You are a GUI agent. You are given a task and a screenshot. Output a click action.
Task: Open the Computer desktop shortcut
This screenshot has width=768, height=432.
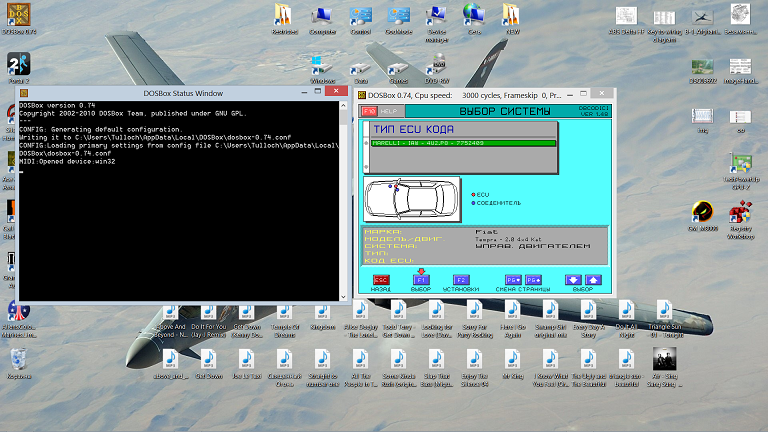tap(323, 18)
